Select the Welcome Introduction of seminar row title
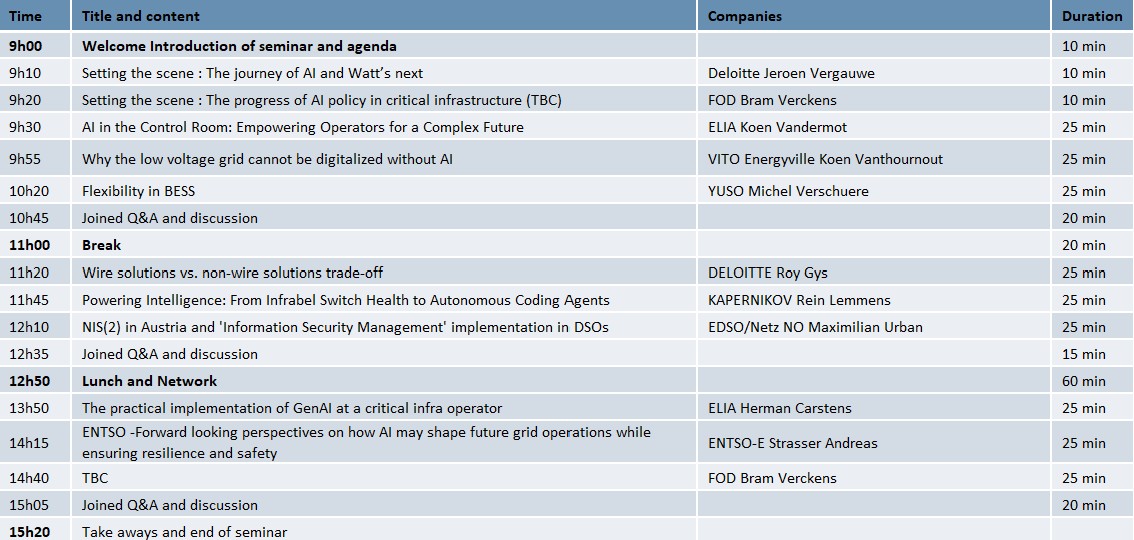1134x540 pixels. tap(239, 46)
